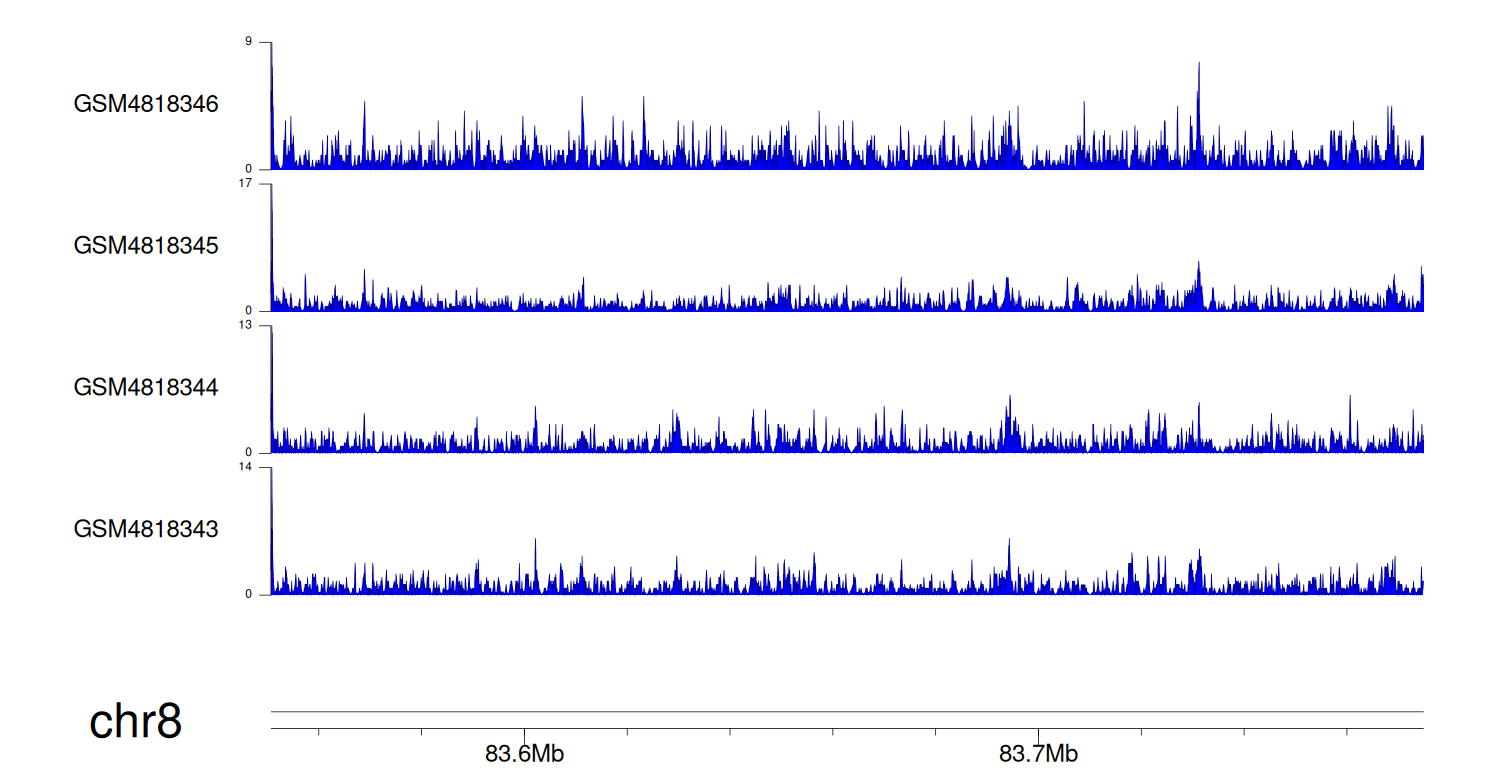The image size is (1500, 780).
Task: Select the zero baseline label of GSM4818345
Action: coord(263,310)
